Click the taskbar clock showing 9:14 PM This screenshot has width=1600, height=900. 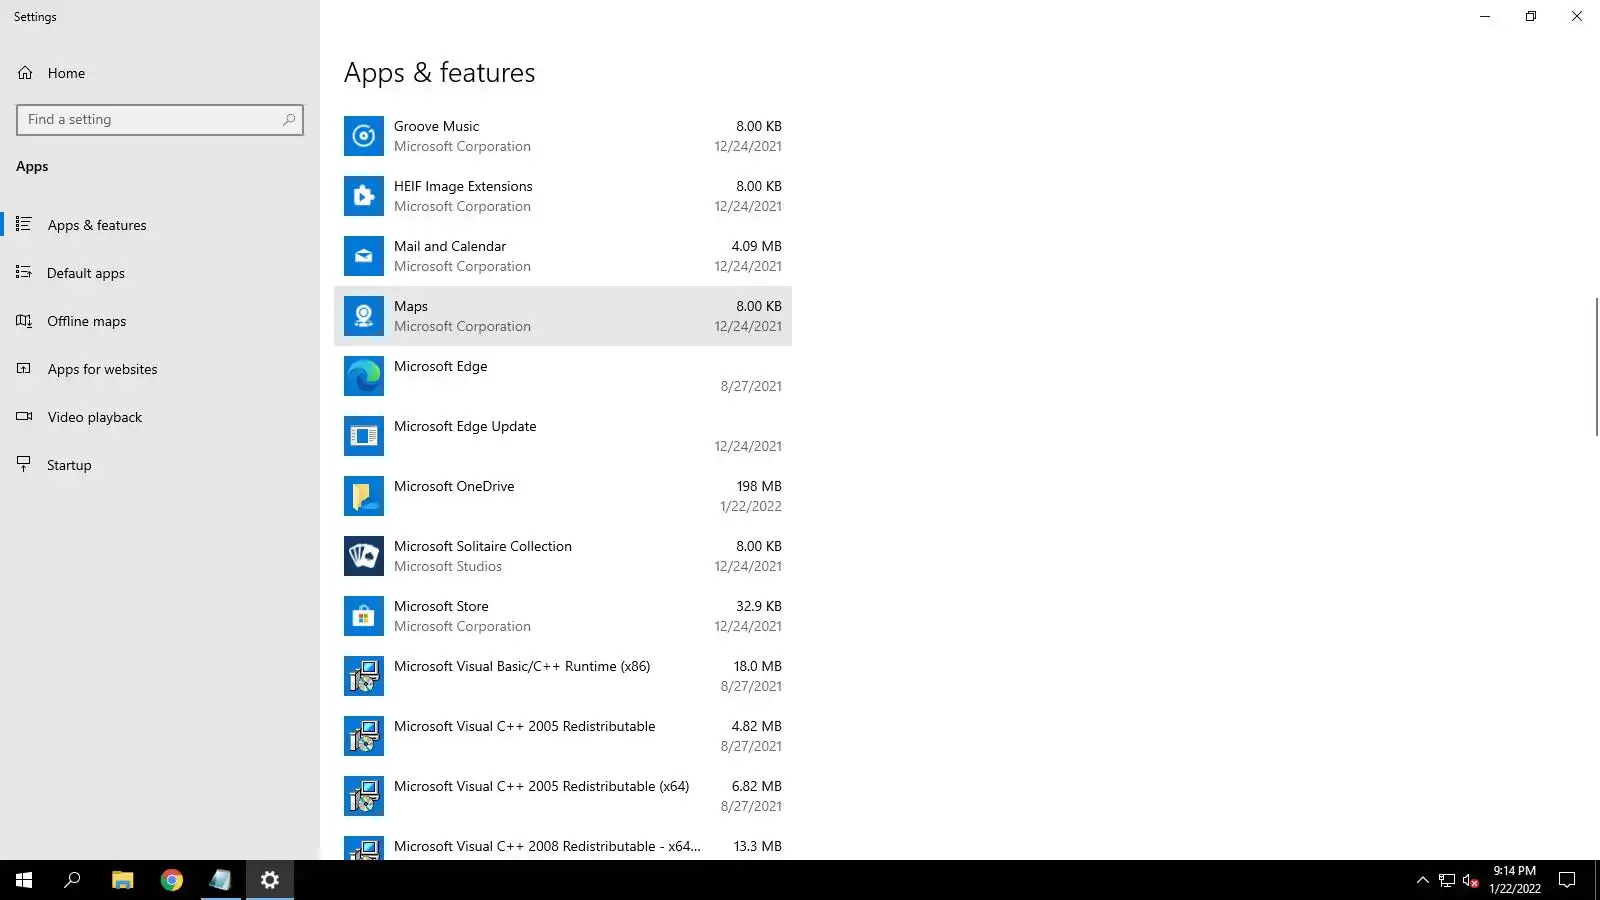tap(1514, 880)
